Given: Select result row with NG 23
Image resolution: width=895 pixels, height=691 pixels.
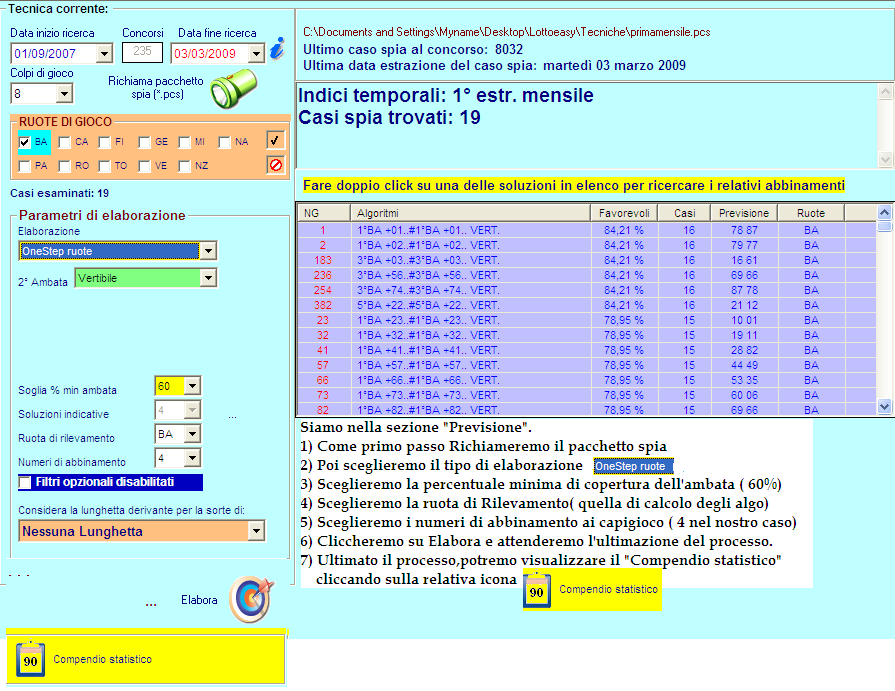Looking at the screenshot, I should point(587,320).
